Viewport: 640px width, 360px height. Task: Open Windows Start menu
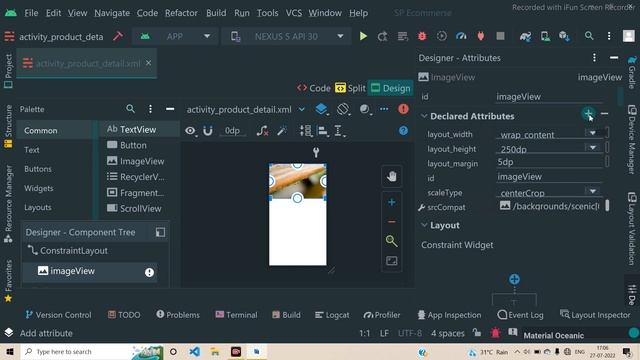click(x=10, y=351)
